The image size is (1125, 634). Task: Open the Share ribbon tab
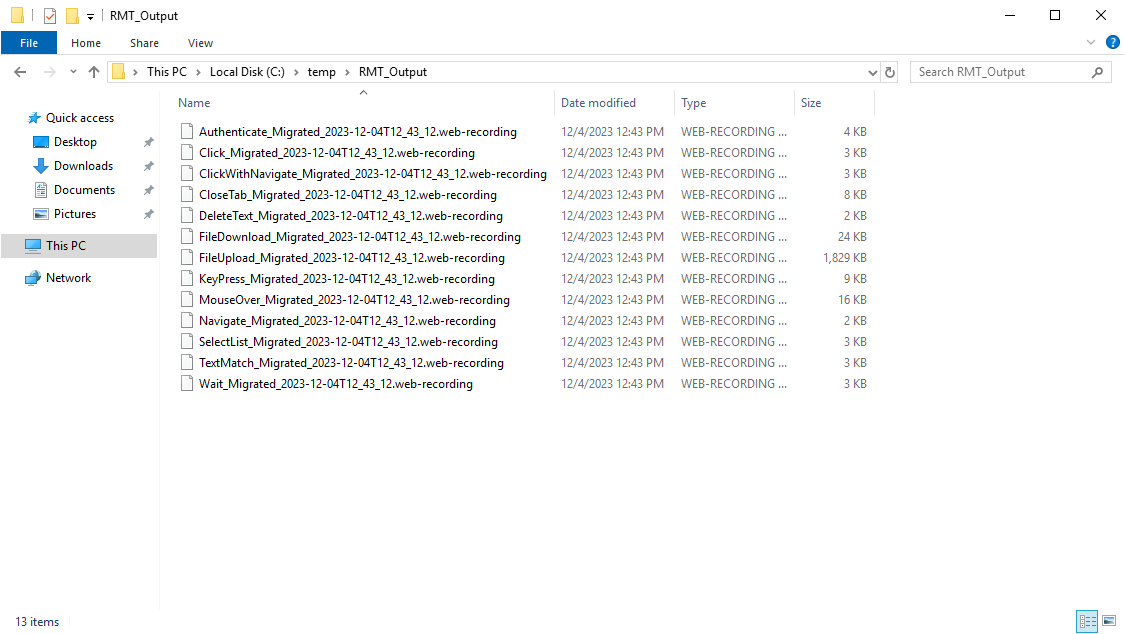coord(144,43)
